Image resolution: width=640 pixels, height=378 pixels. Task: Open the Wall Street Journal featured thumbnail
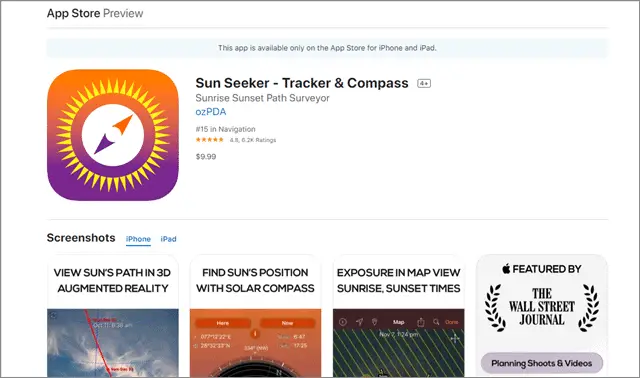point(542,316)
